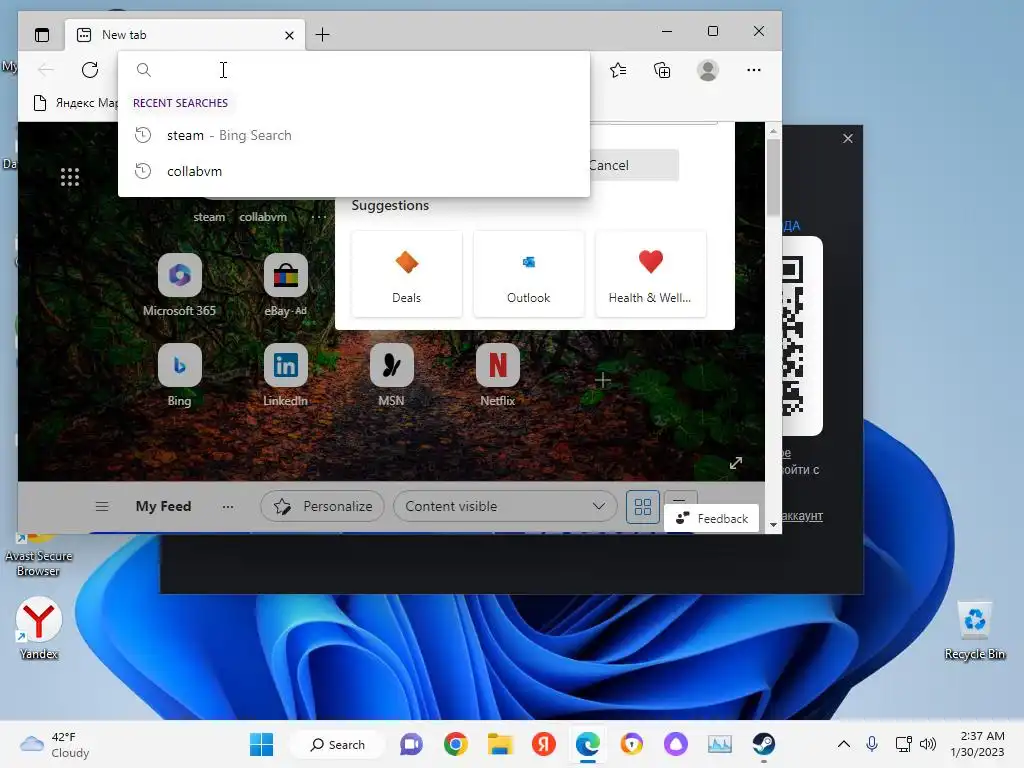Close the New tab tab

(289, 35)
